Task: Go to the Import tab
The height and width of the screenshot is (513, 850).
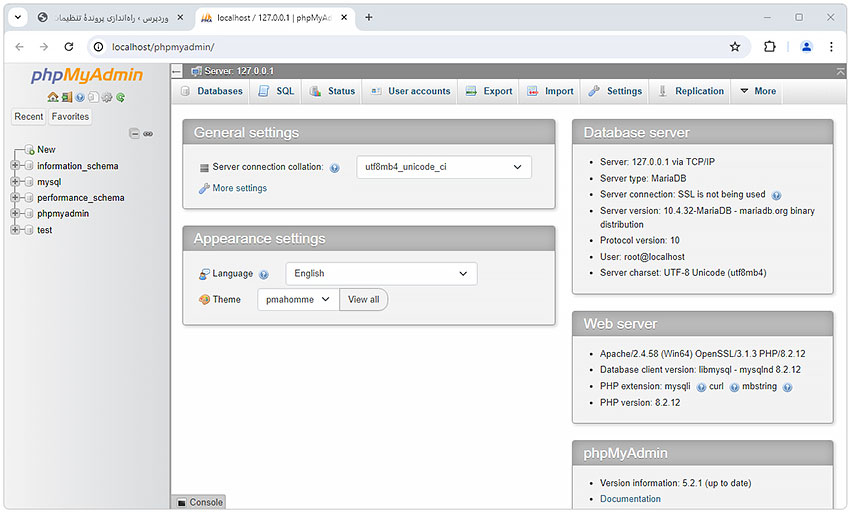Action: pyautogui.click(x=550, y=91)
